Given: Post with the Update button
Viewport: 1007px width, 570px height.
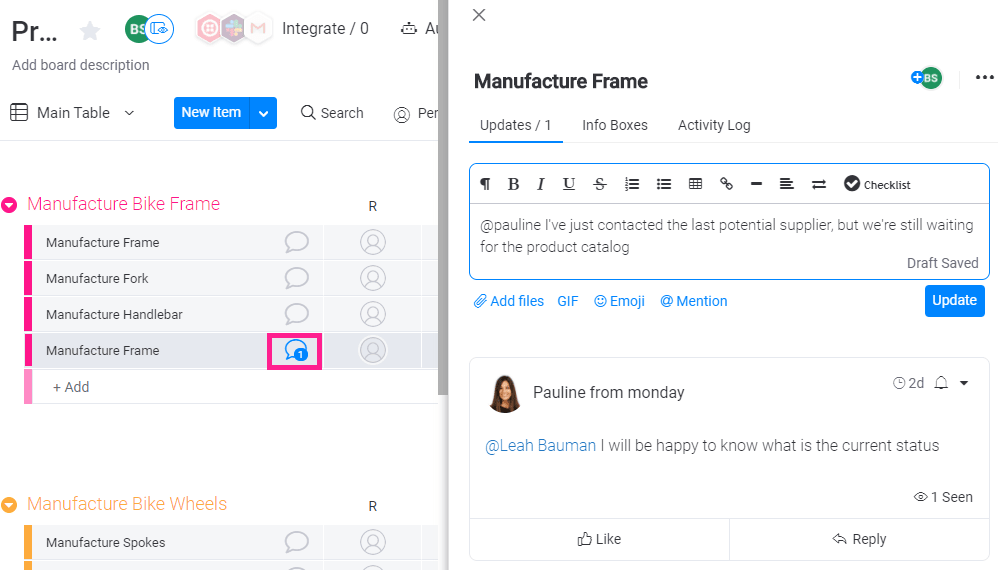Looking at the screenshot, I should pyautogui.click(x=954, y=300).
